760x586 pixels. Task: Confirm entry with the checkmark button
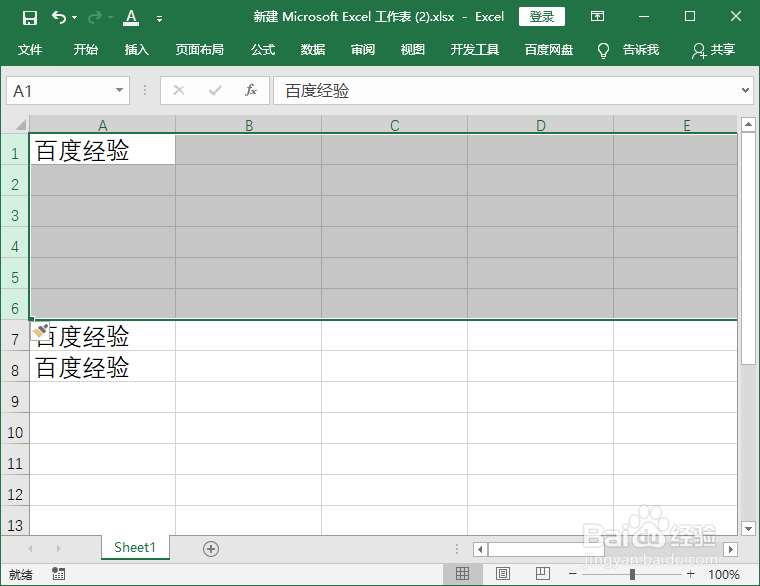click(x=215, y=90)
